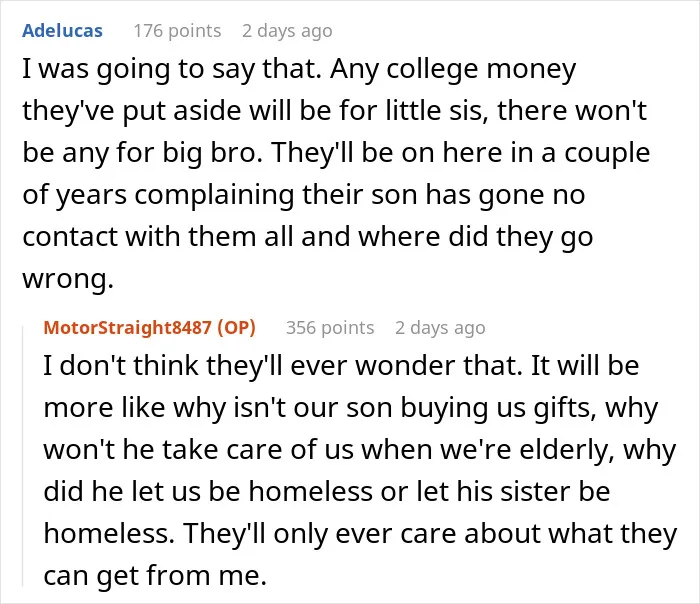This screenshot has width=700, height=604.
Task: Open the Adelucas comment's 2 days ago timestamp
Action: click(287, 31)
